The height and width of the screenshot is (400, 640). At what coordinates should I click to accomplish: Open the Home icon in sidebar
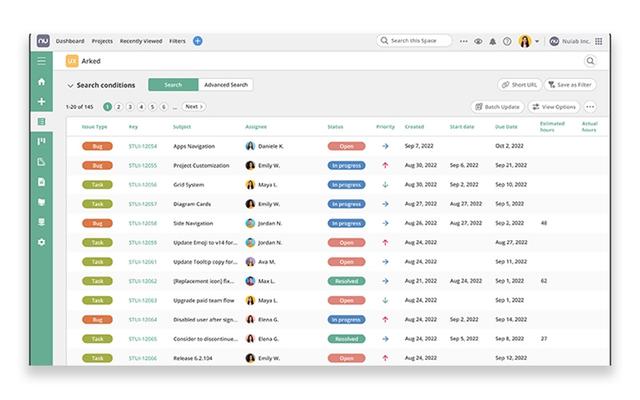[x=41, y=82]
